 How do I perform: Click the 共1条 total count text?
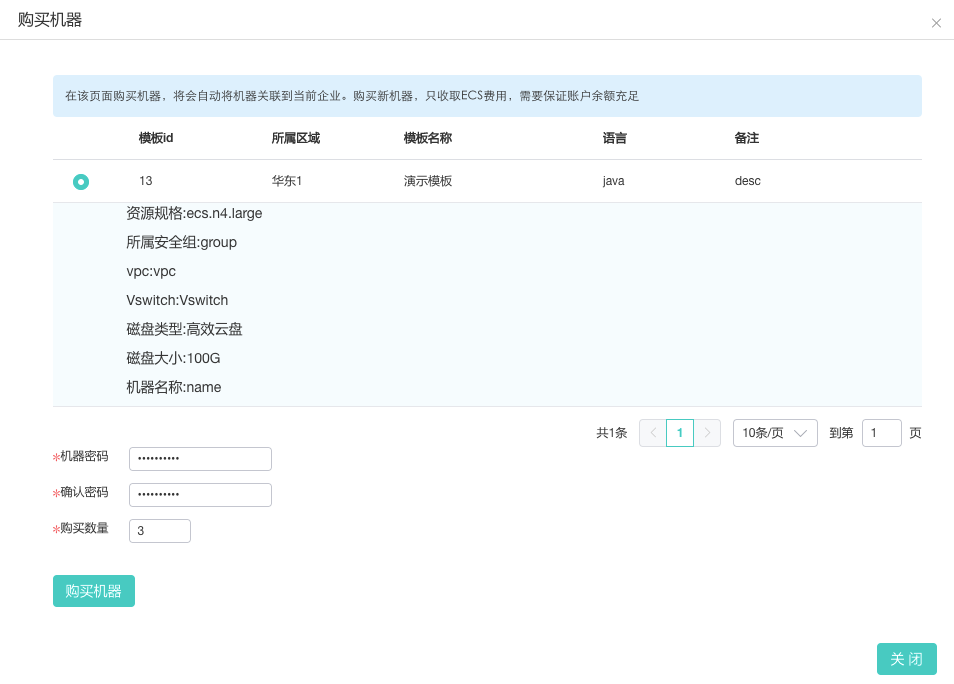(x=611, y=433)
